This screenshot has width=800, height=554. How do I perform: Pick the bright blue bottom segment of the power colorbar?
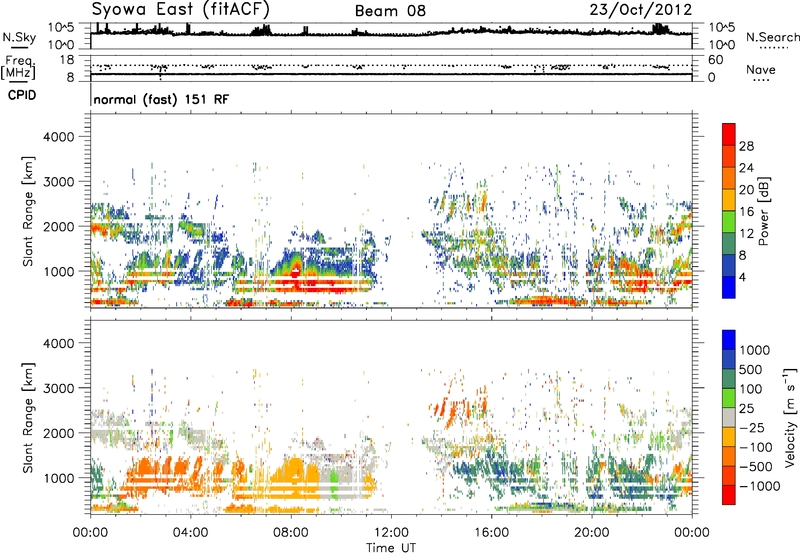[x=729, y=287]
